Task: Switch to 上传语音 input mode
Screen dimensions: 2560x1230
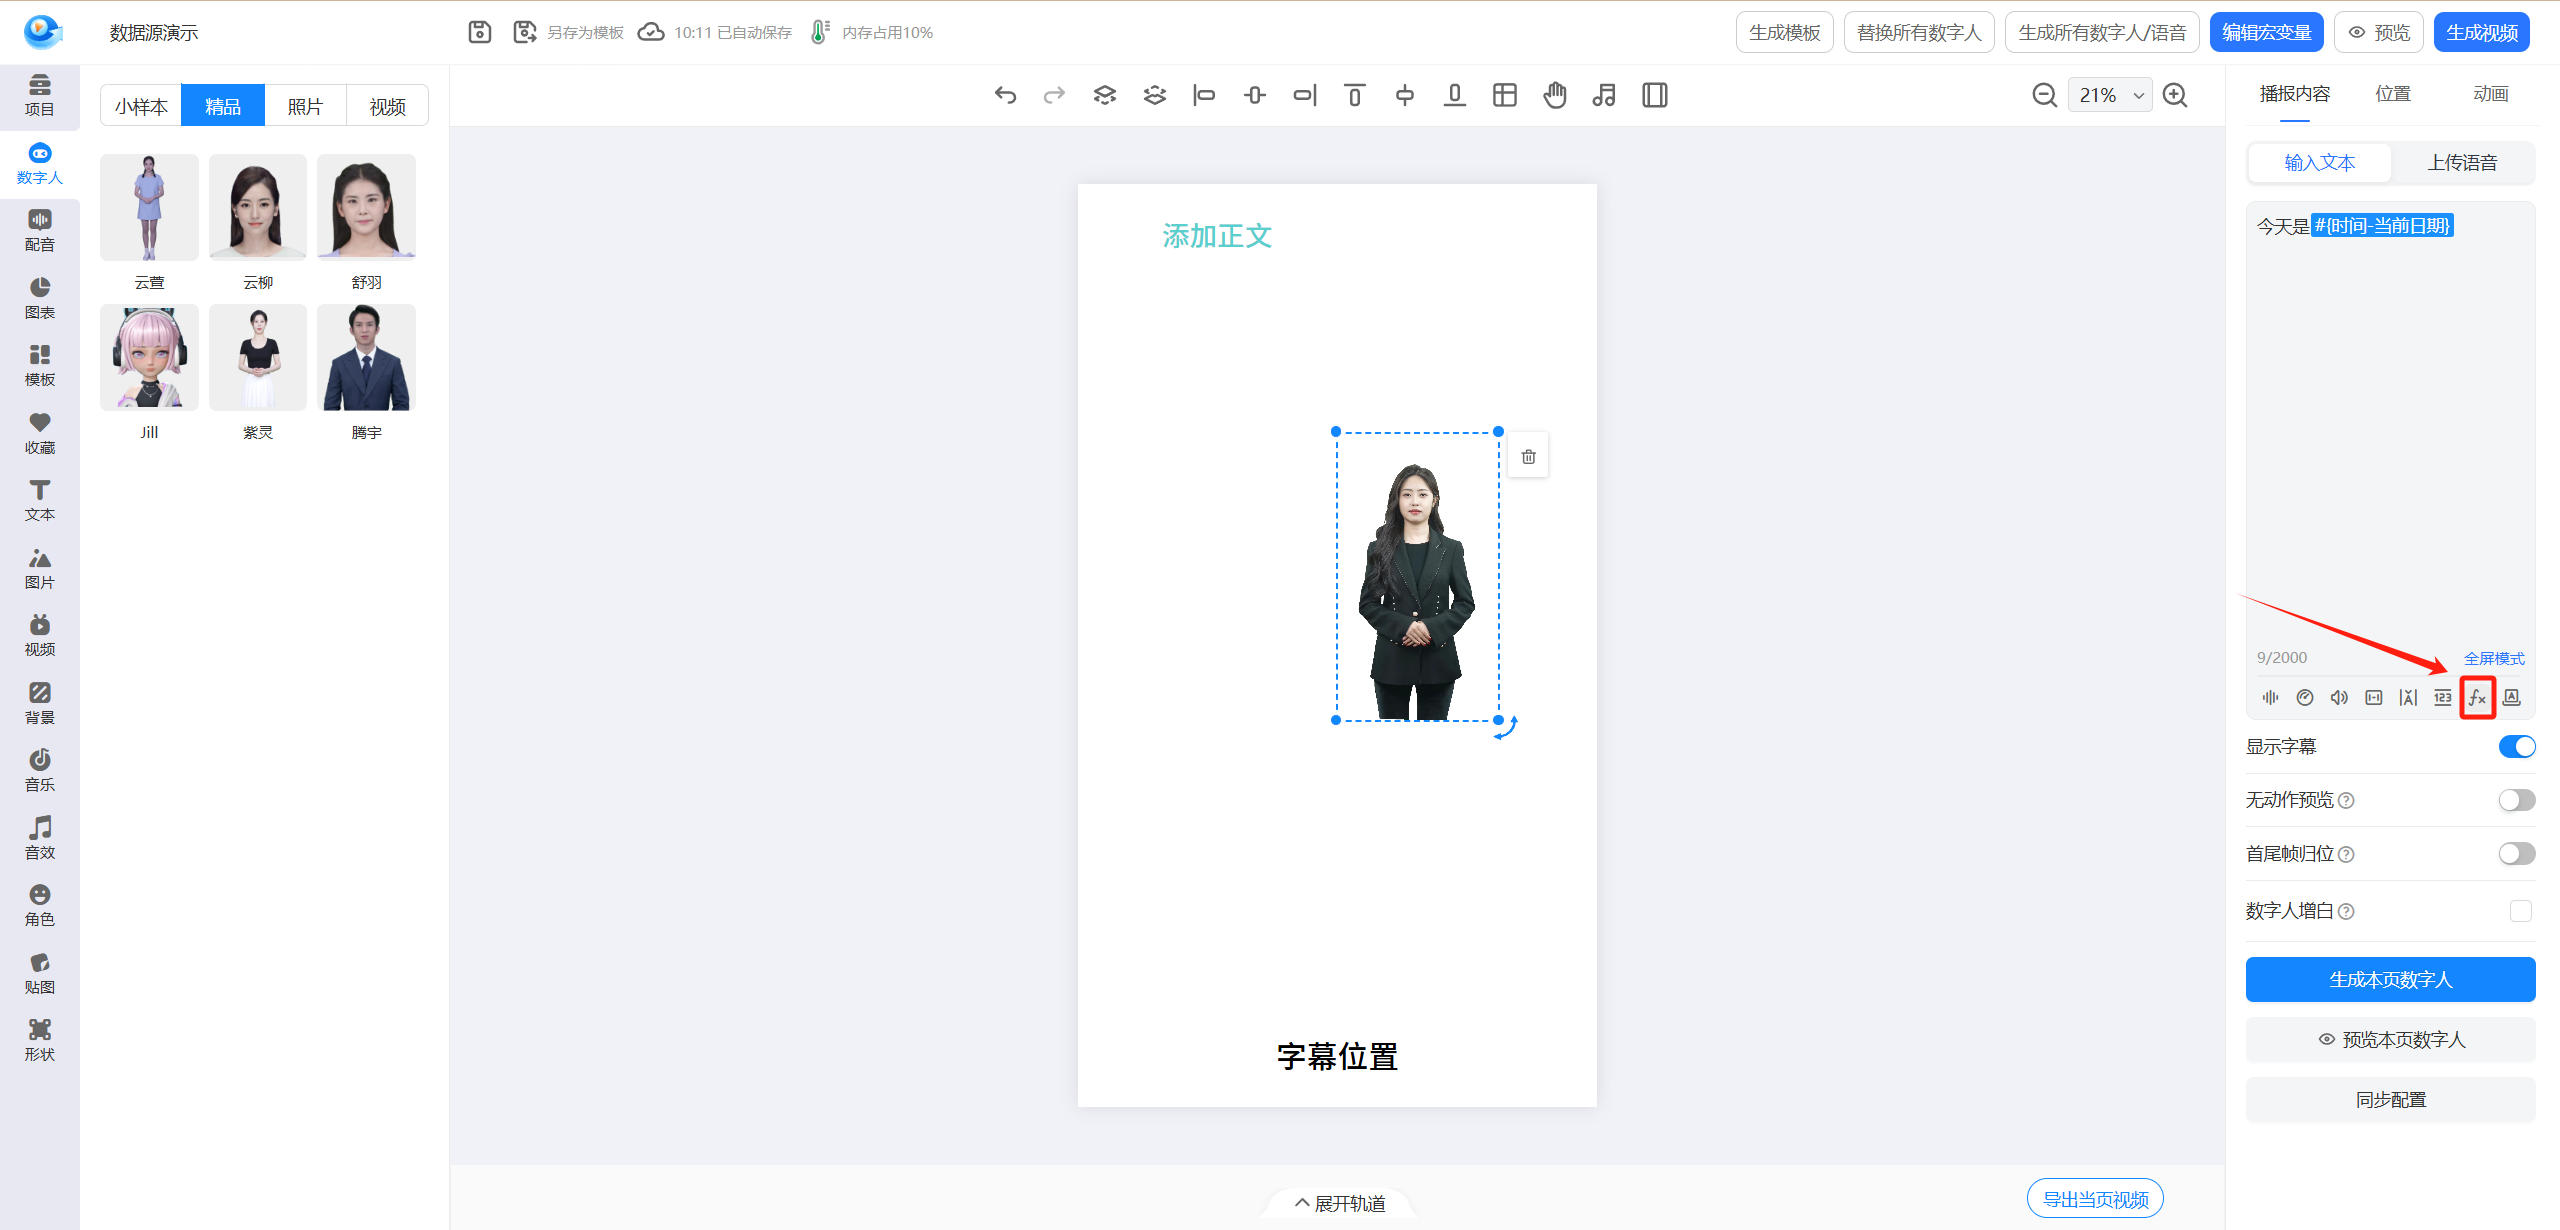Action: tap(2462, 163)
